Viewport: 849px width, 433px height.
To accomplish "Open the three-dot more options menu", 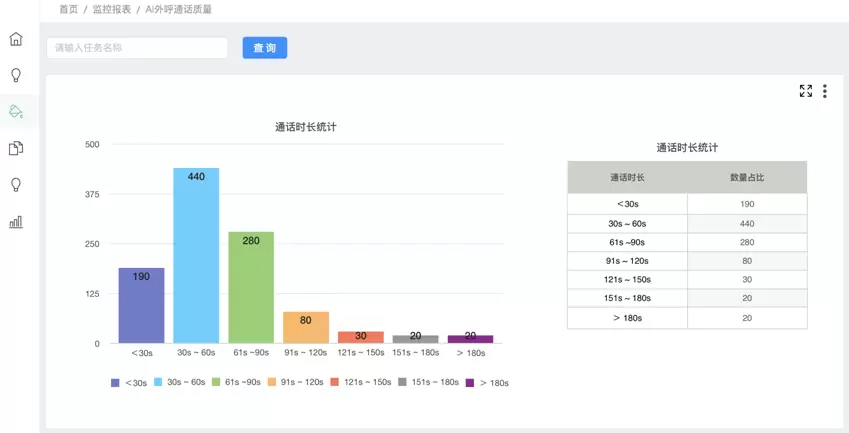I will coord(825,91).
